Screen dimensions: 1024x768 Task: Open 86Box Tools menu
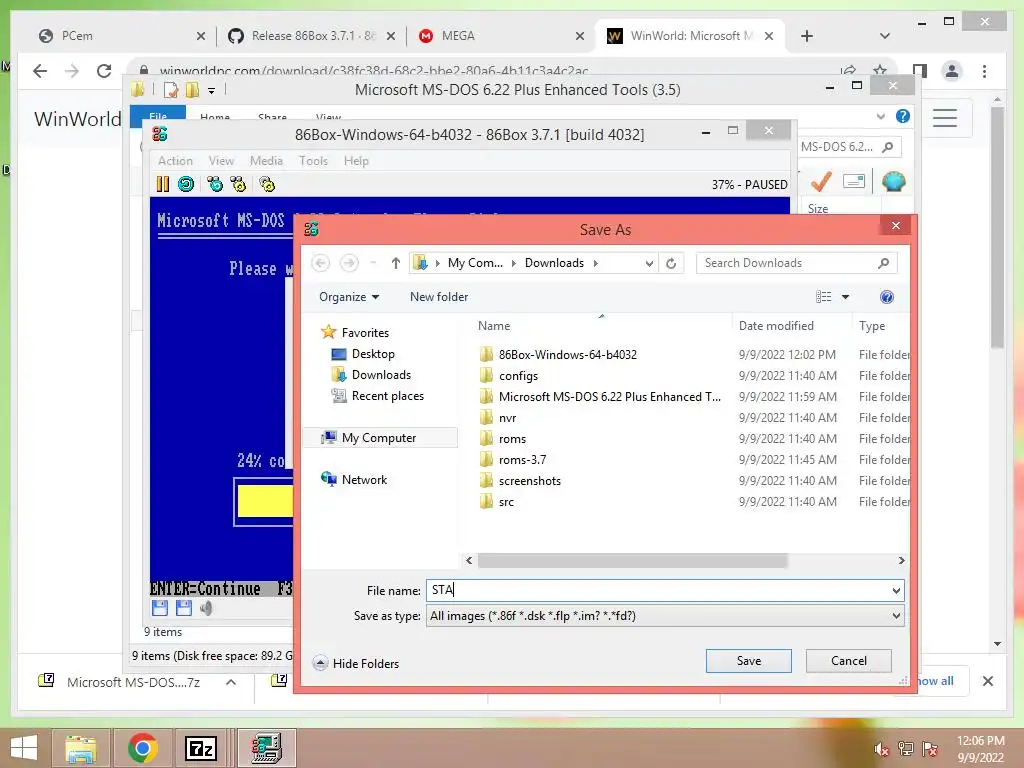[313, 161]
